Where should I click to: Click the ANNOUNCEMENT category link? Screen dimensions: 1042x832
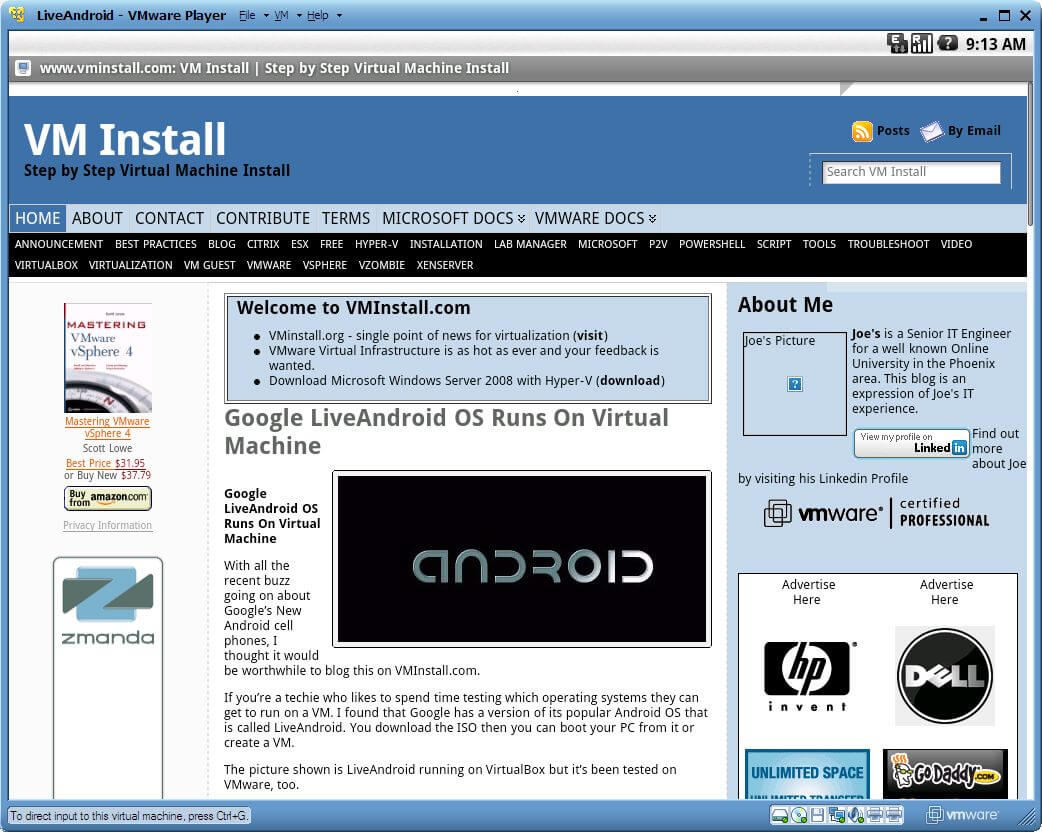click(x=59, y=245)
